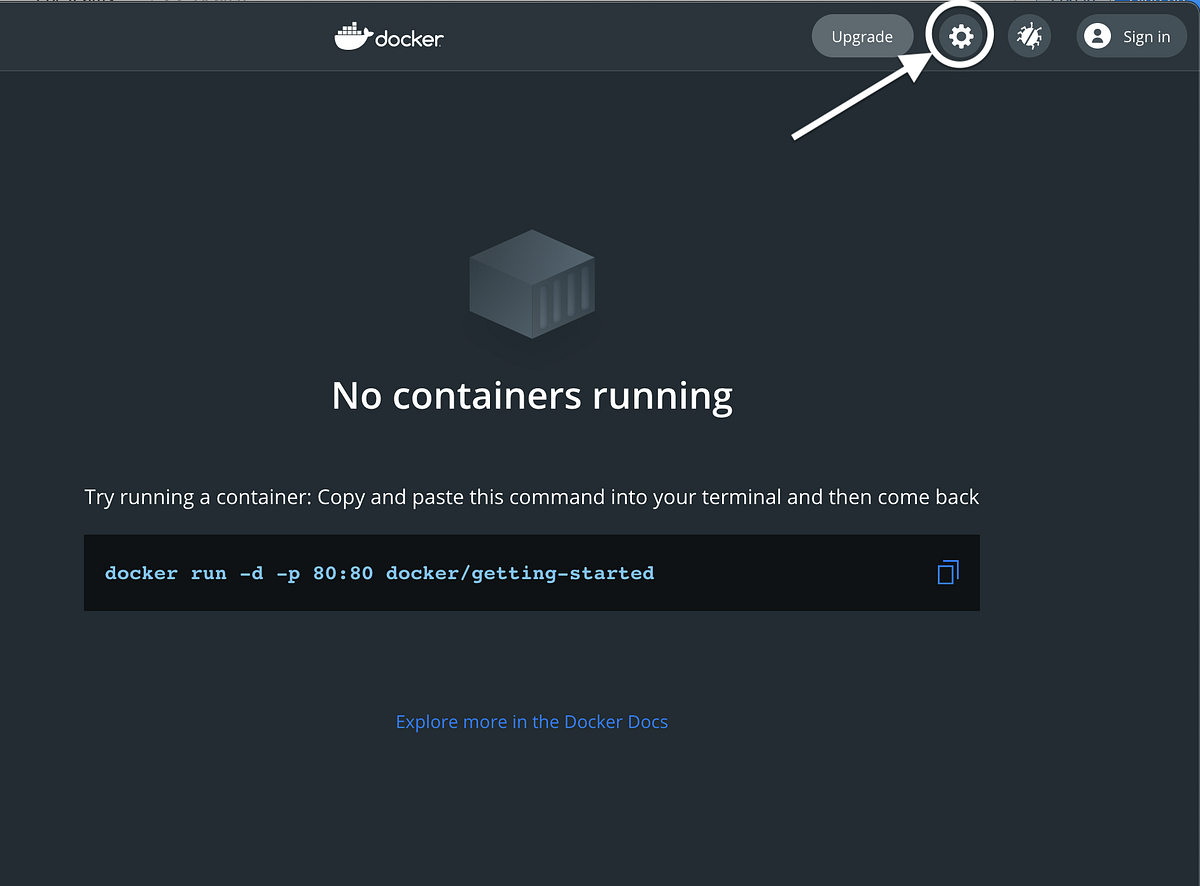Duplicate command to clipboard with copy button

pos(946,572)
